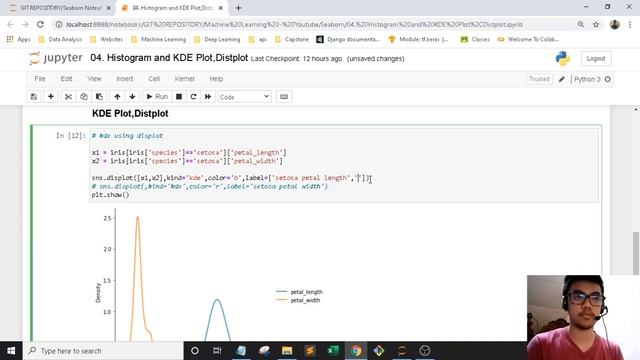Viewport: 640px width, 360px height.
Task: Open Sublime Text from taskbar
Action: pyautogui.click(x=310, y=351)
